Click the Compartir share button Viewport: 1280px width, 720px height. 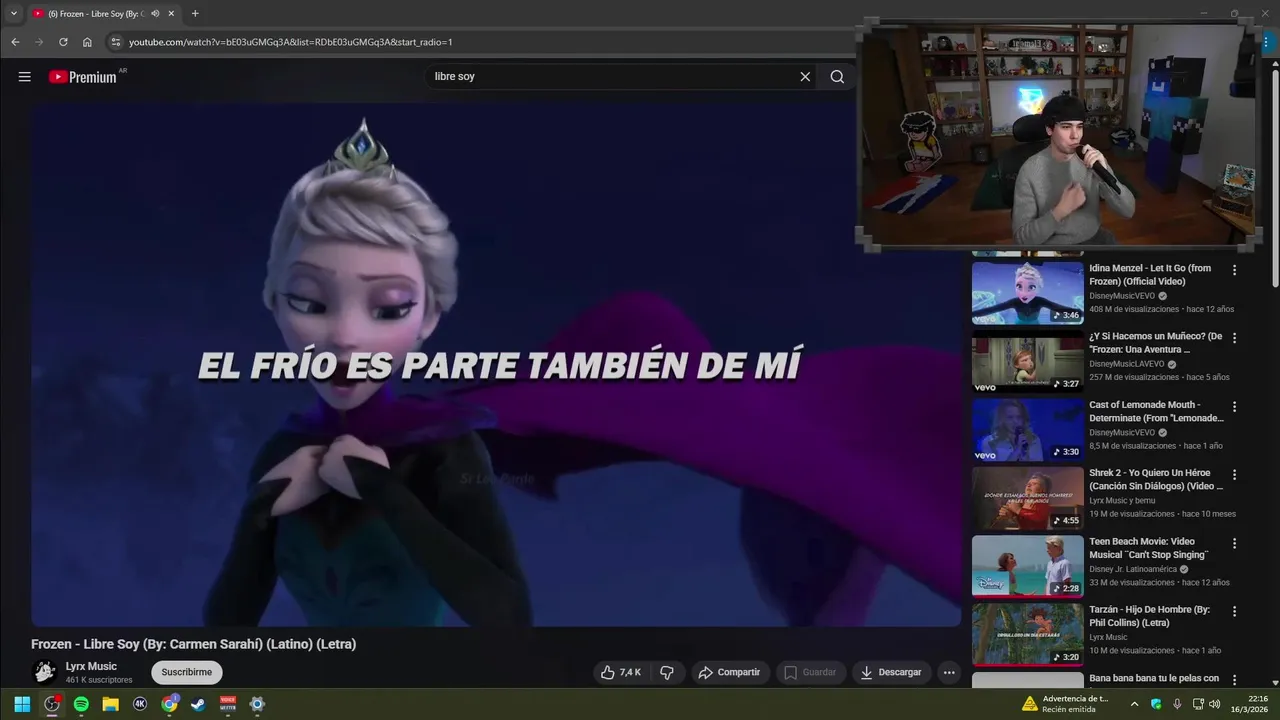tap(729, 672)
